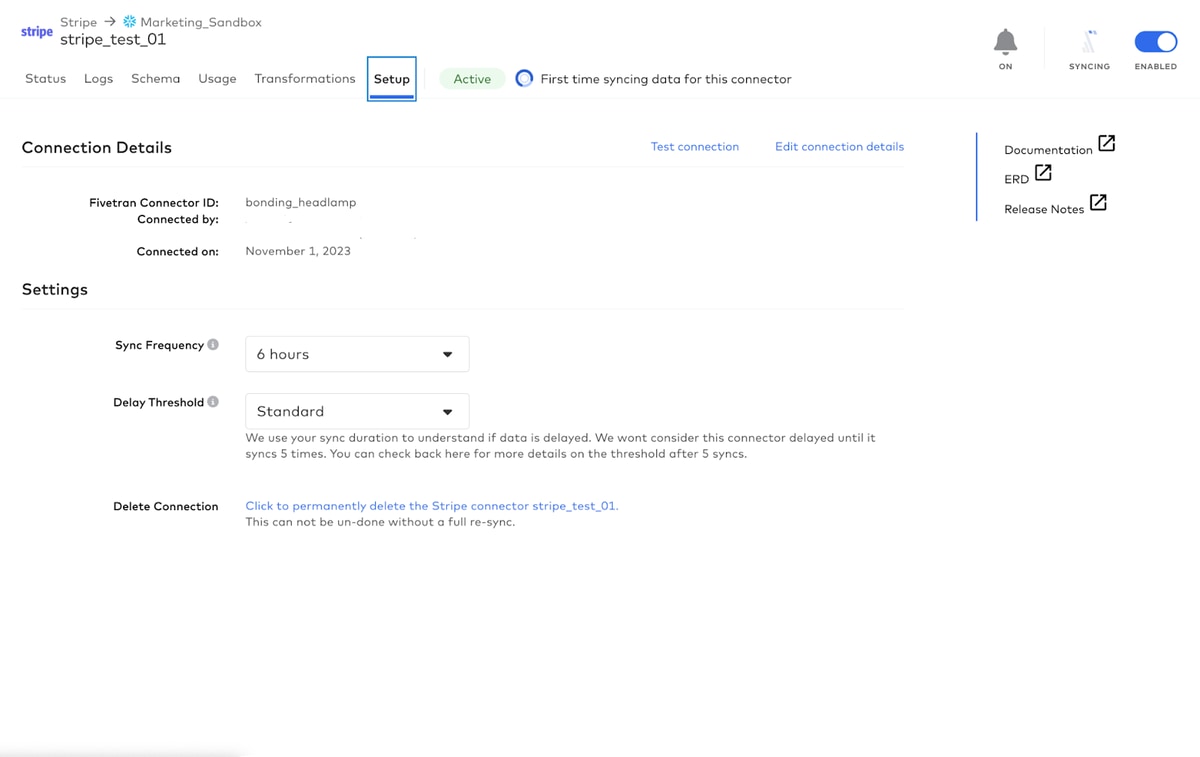The height and width of the screenshot is (757, 1200).
Task: Click the First time syncing data message
Action: (666, 79)
